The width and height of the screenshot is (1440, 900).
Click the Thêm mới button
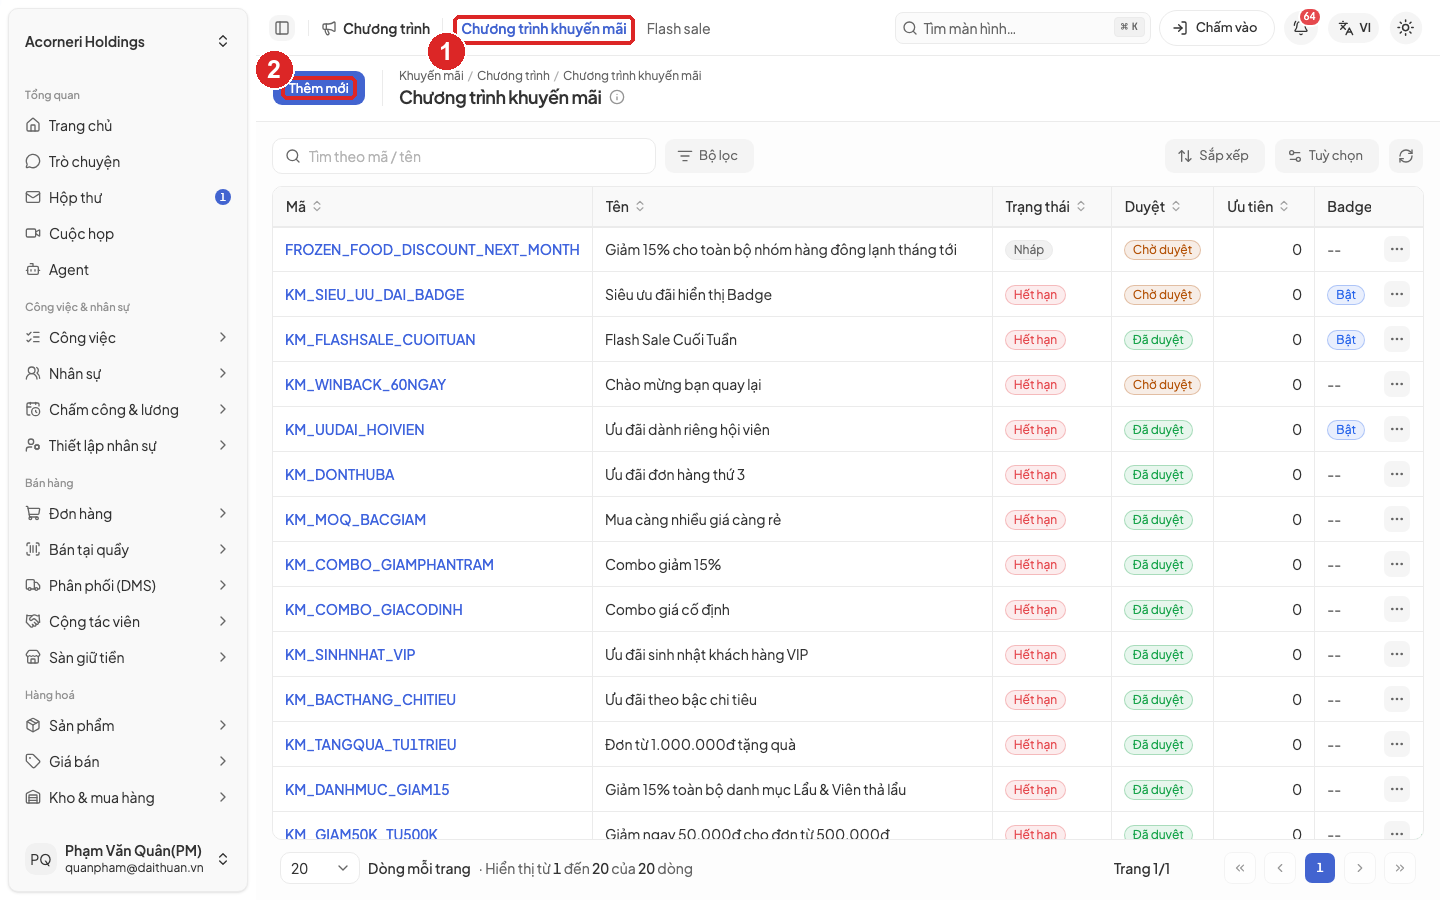tap(319, 88)
